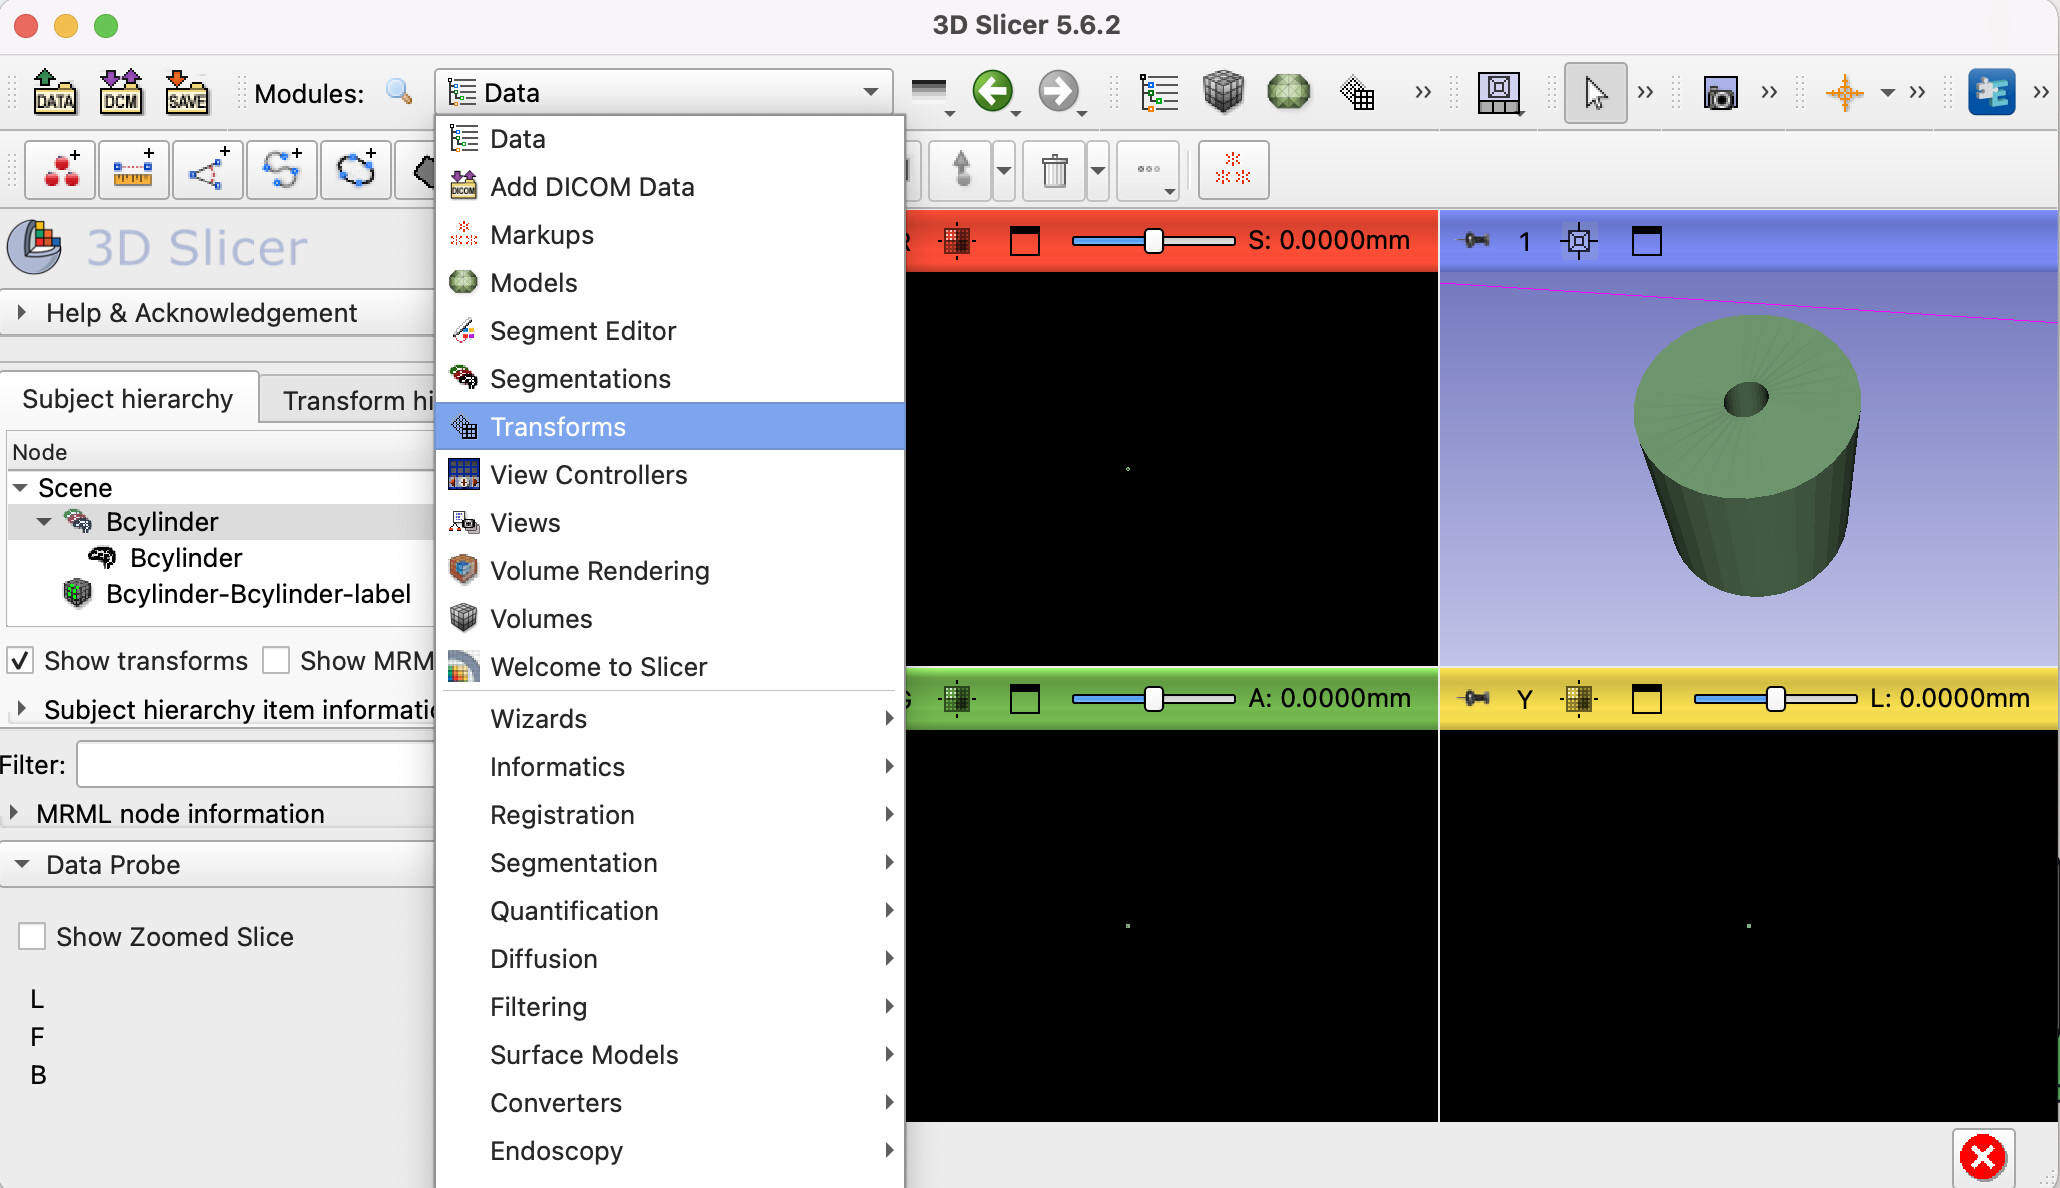This screenshot has width=2060, height=1188.
Task: Enable the Show Zoomed Slice checkbox
Action: [x=32, y=937]
